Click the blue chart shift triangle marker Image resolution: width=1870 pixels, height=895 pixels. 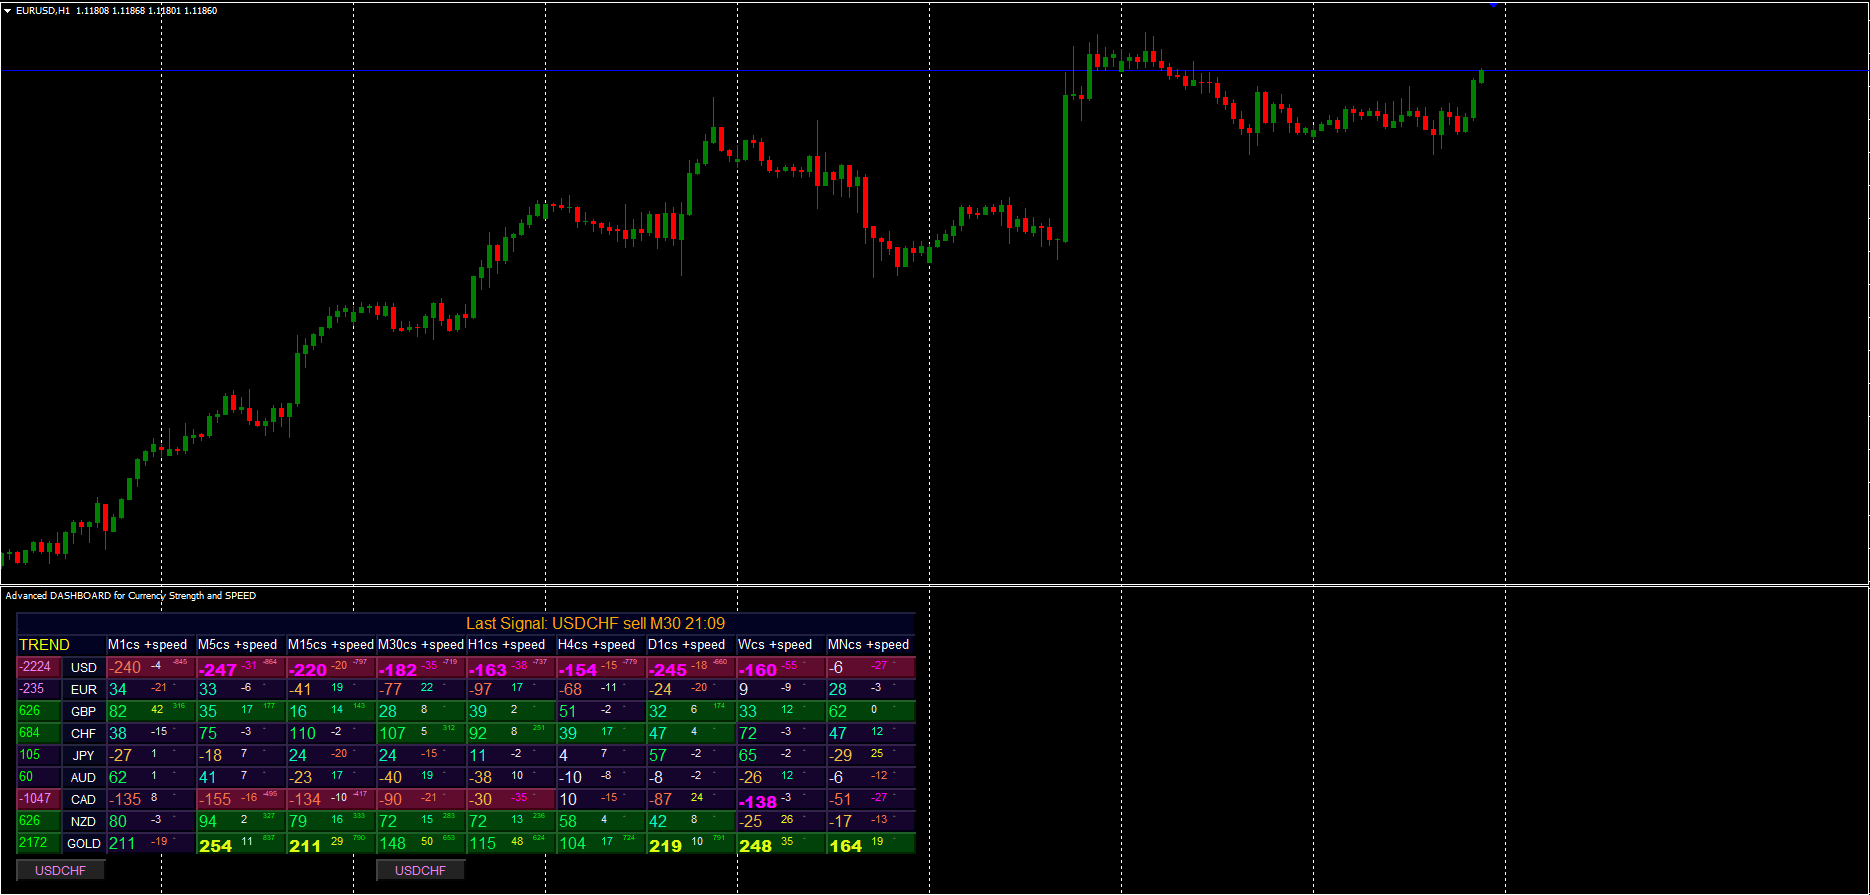coord(1493,5)
